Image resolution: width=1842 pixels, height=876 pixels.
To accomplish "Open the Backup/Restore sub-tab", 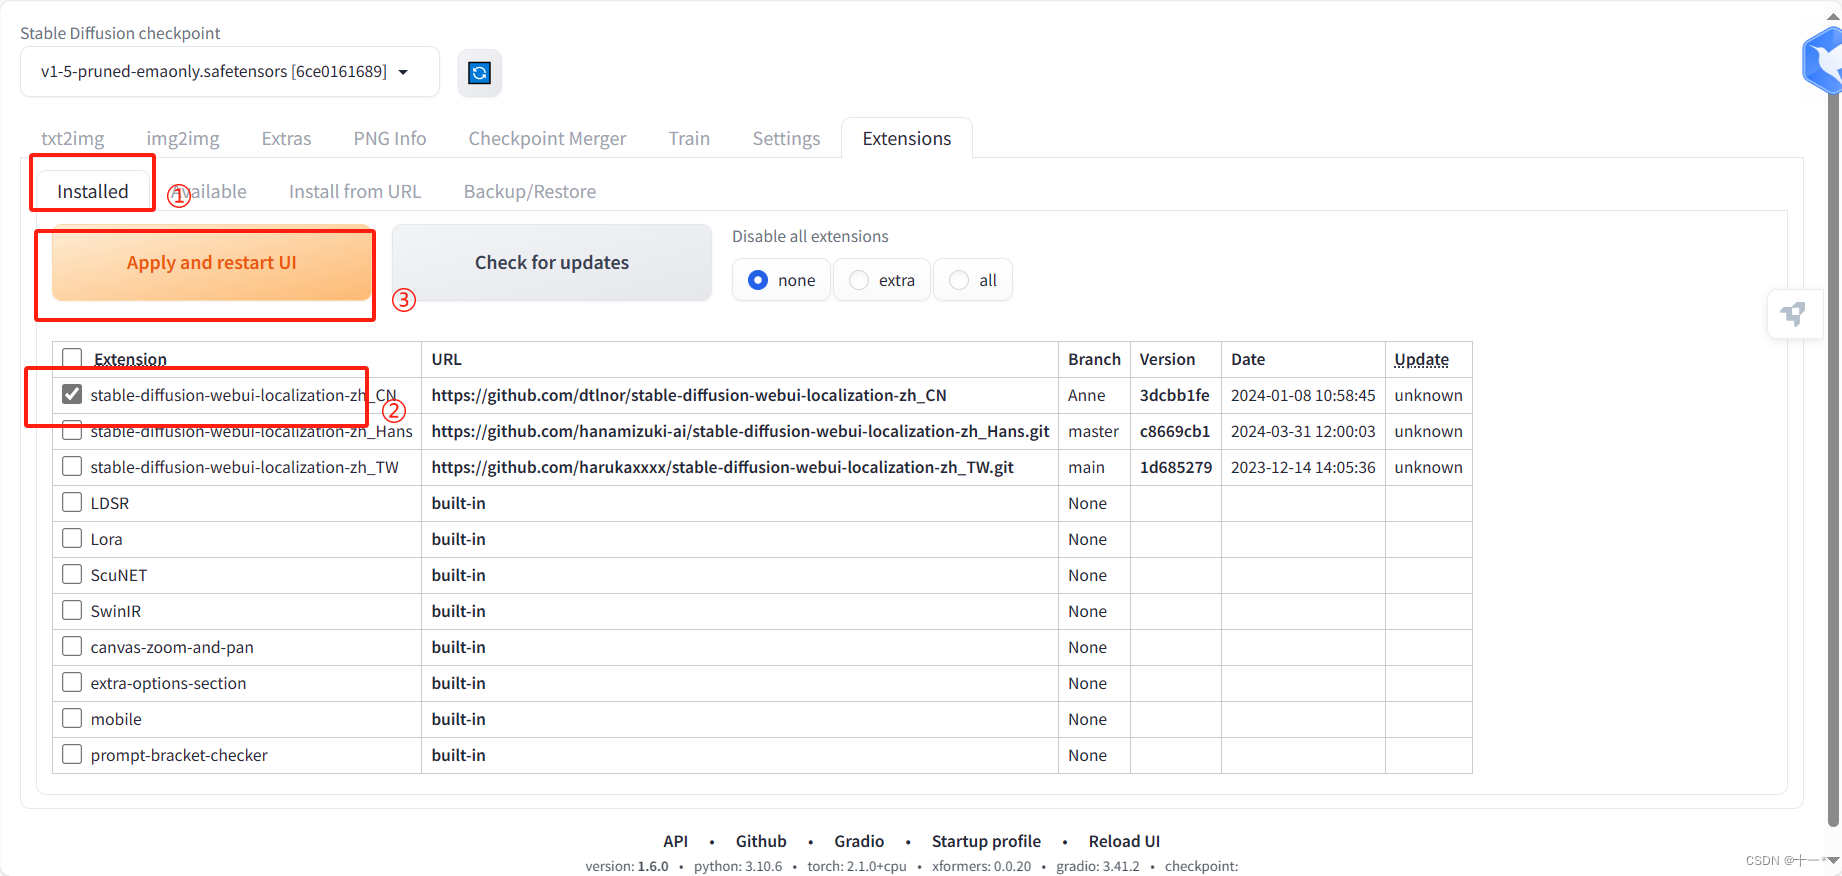I will click(x=530, y=191).
